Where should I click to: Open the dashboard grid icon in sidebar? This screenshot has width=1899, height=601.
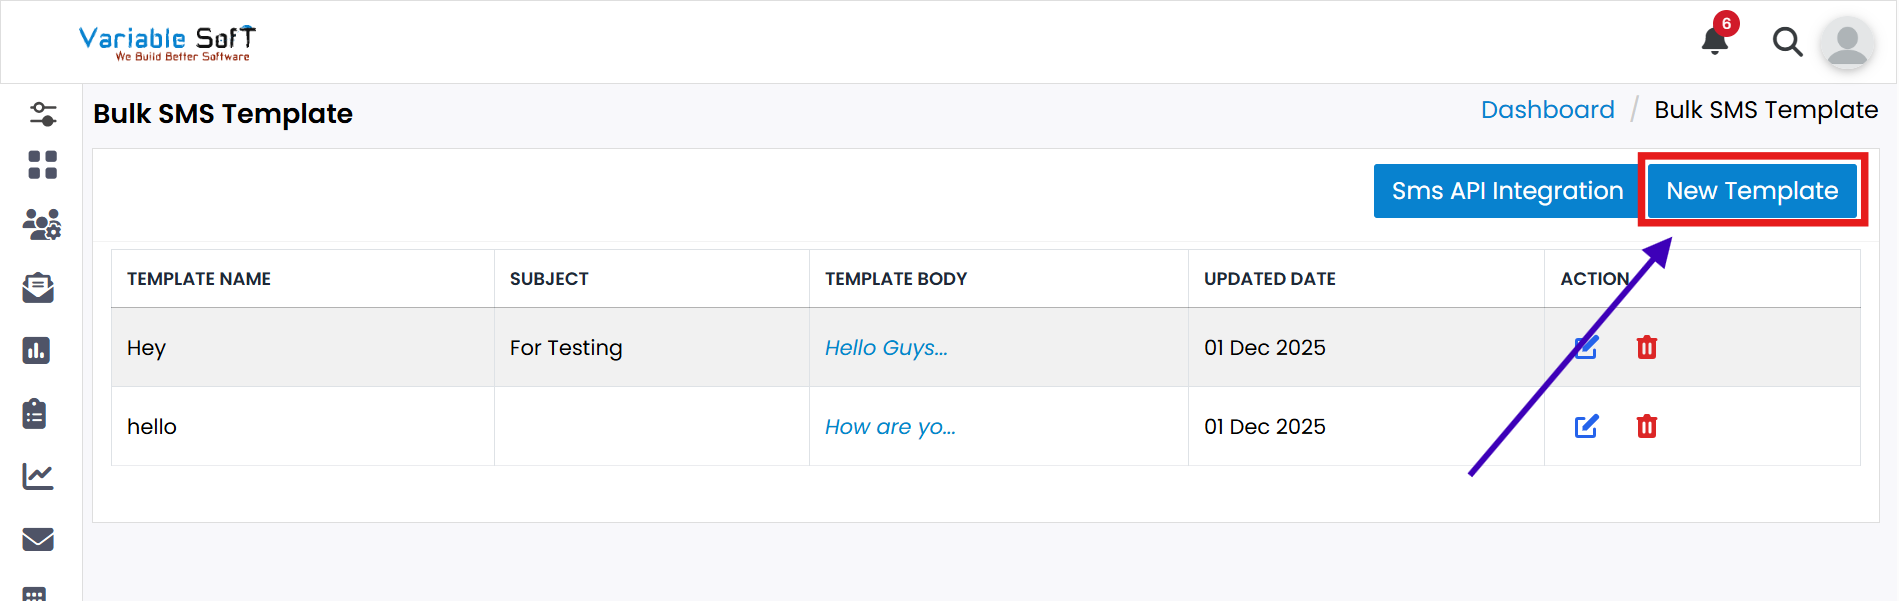42,165
